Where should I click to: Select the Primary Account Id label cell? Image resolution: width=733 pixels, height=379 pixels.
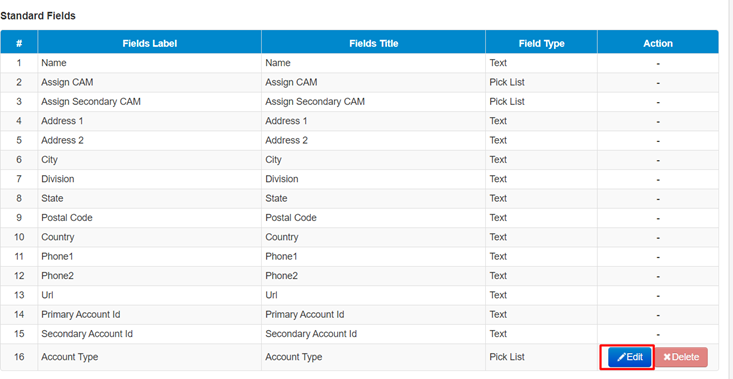coord(150,315)
